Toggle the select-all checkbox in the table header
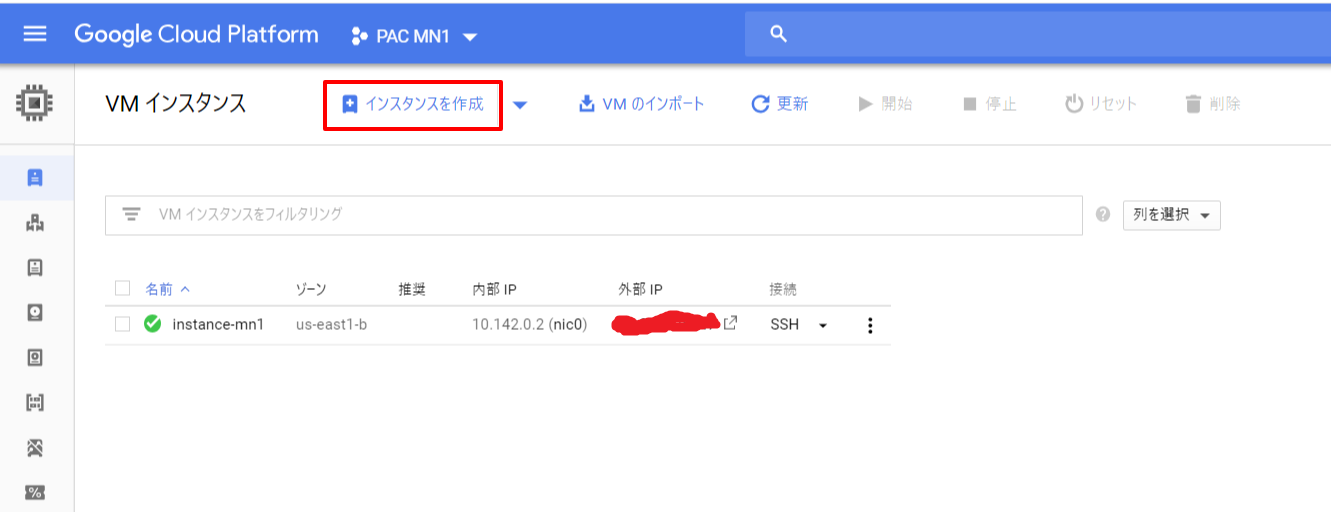1331x512 pixels. 123,289
